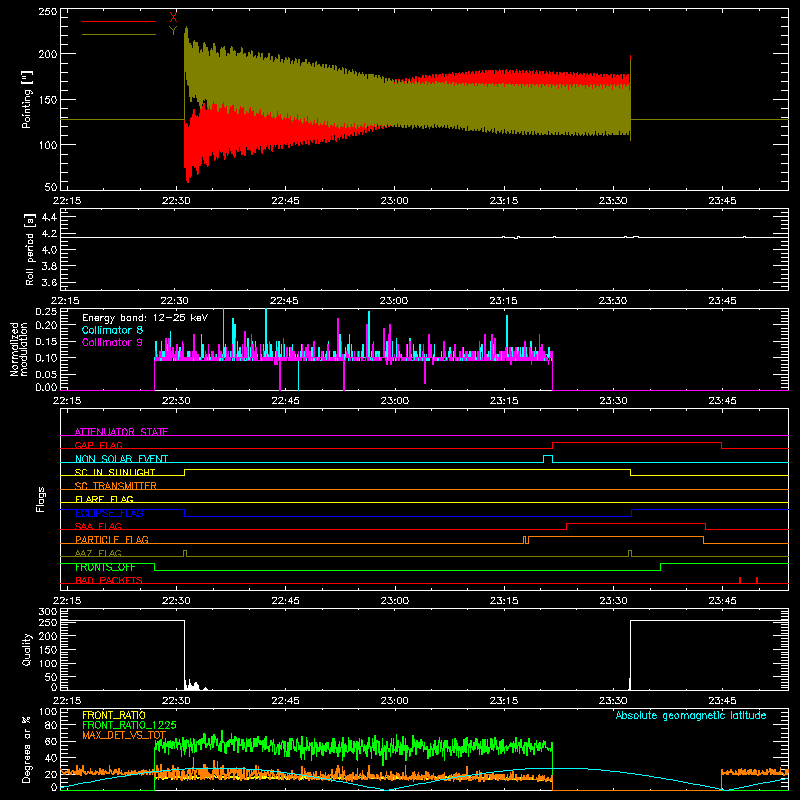This screenshot has height=800, width=800.
Task: Click the first red BAD_PACKETS spike after 23:45
Action: point(740,580)
